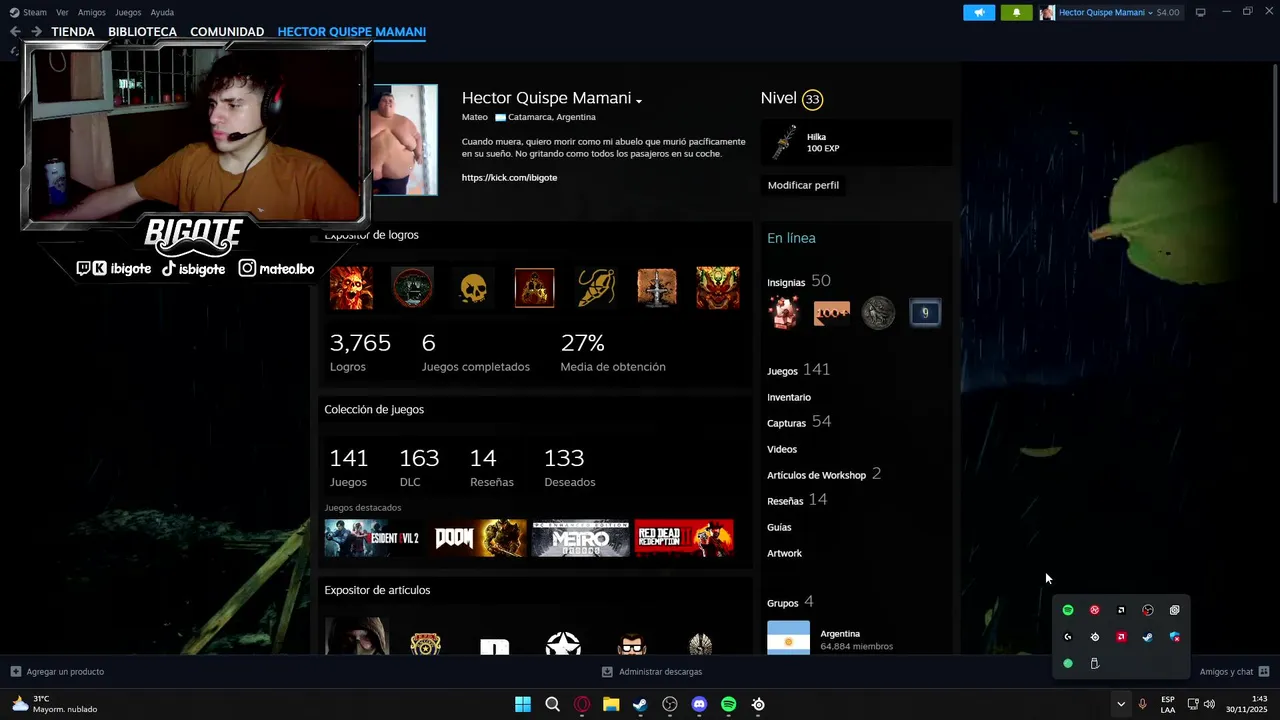Open the arrow next to profile name
The image size is (1280, 720).
tap(638, 100)
